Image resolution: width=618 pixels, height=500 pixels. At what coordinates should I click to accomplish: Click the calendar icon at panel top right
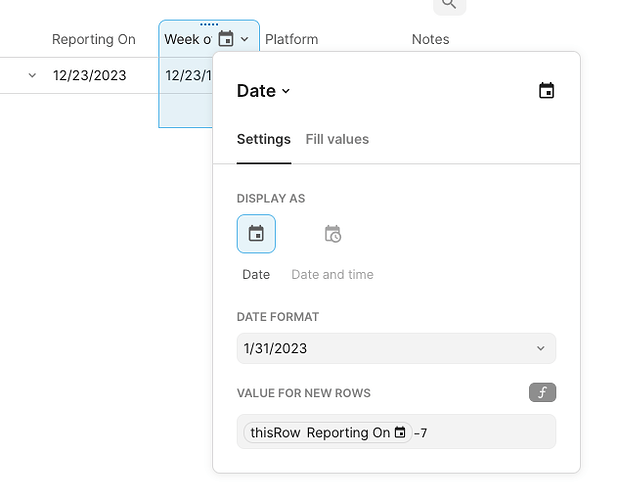(x=546, y=91)
